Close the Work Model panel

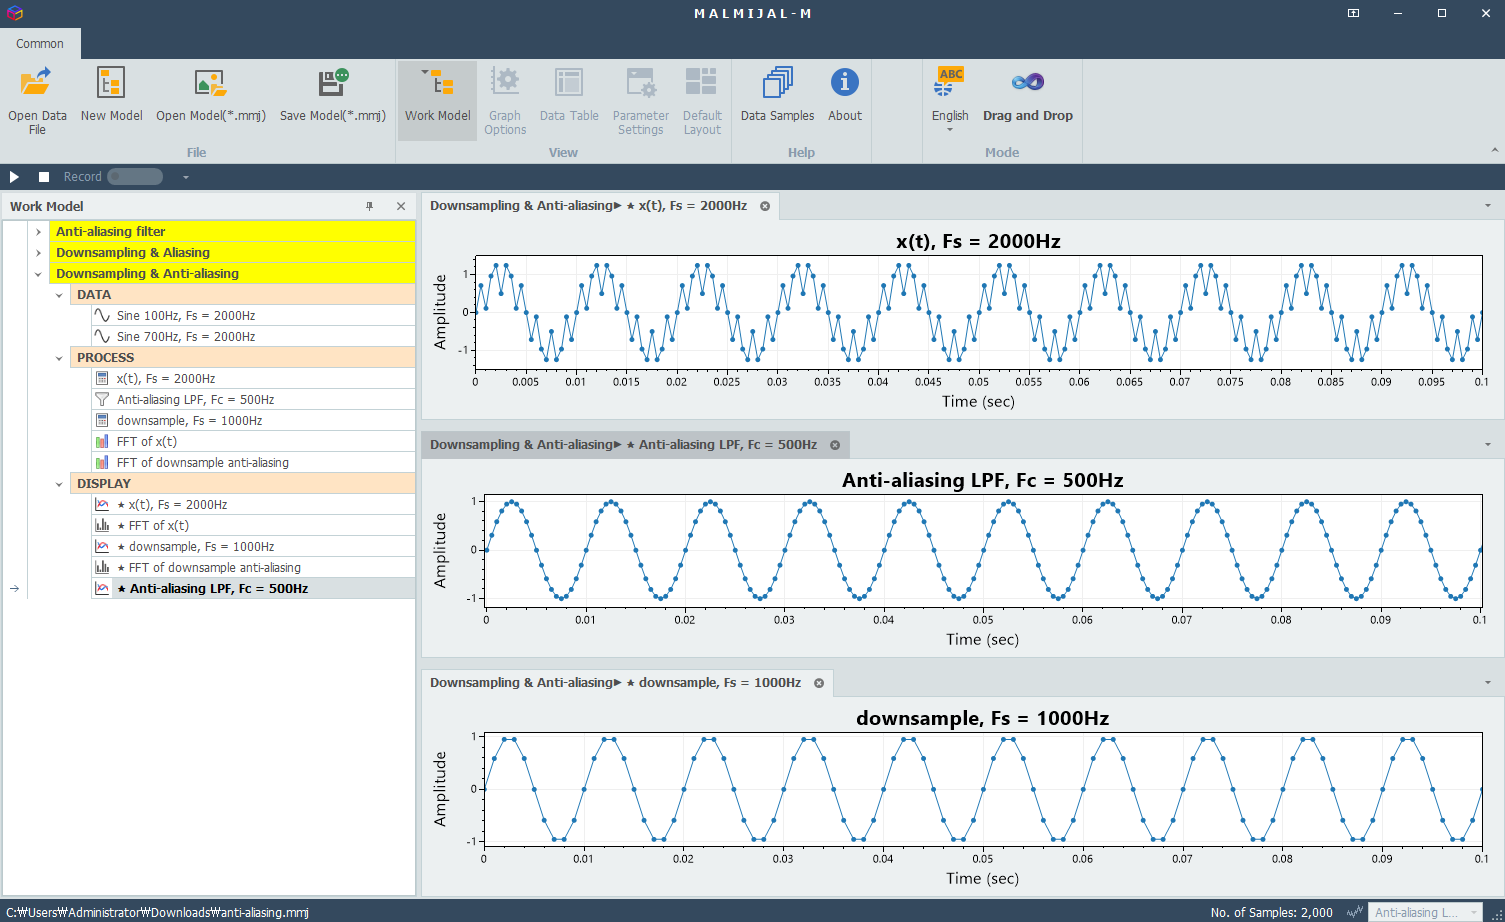click(x=401, y=206)
